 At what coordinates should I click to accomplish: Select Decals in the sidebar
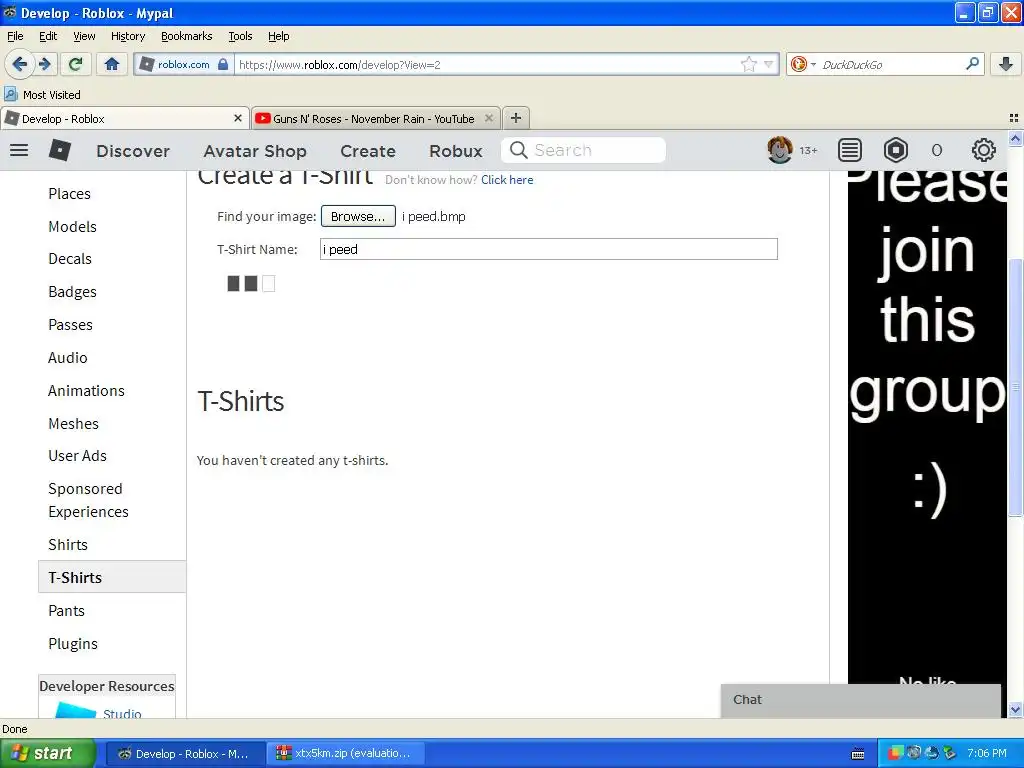coord(70,259)
